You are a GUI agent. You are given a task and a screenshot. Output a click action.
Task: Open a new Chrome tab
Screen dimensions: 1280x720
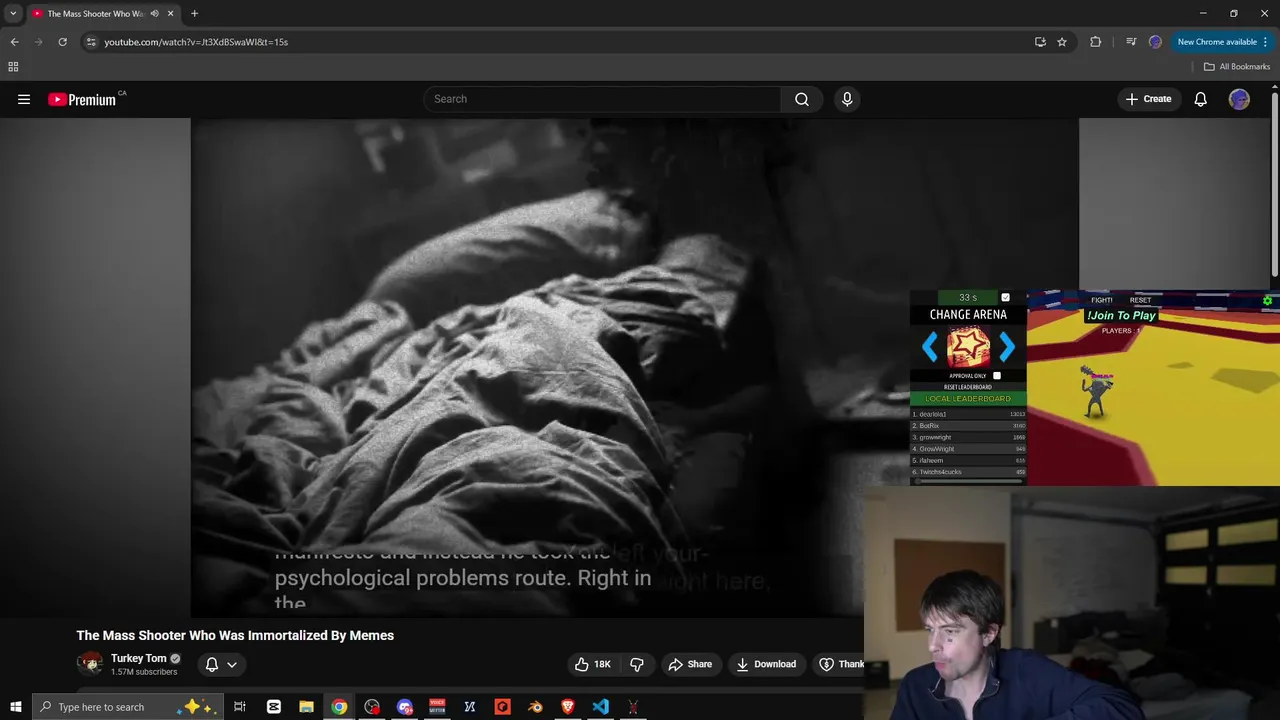tap(194, 14)
